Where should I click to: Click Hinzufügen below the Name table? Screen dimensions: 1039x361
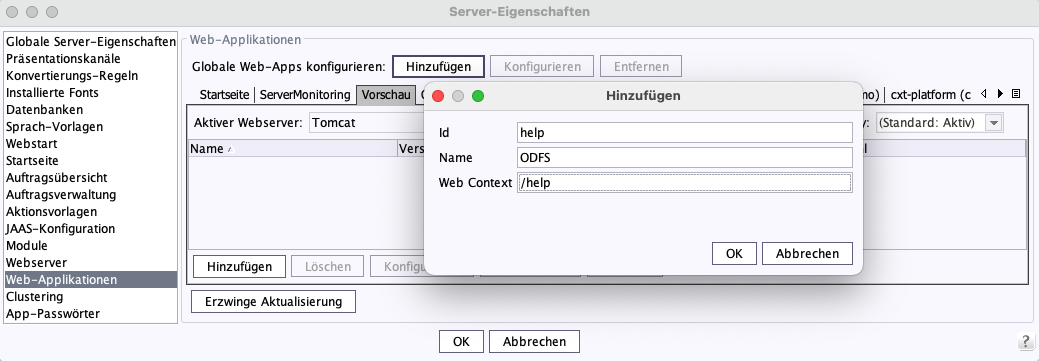tap(240, 267)
